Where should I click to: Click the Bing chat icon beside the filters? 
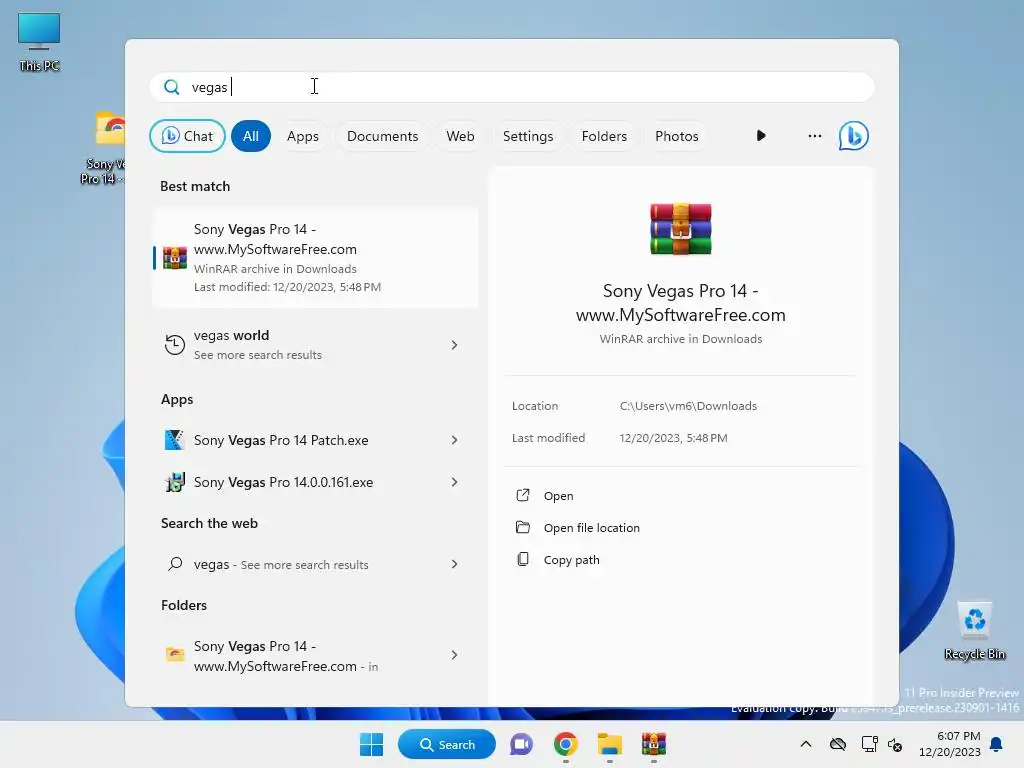(853, 136)
